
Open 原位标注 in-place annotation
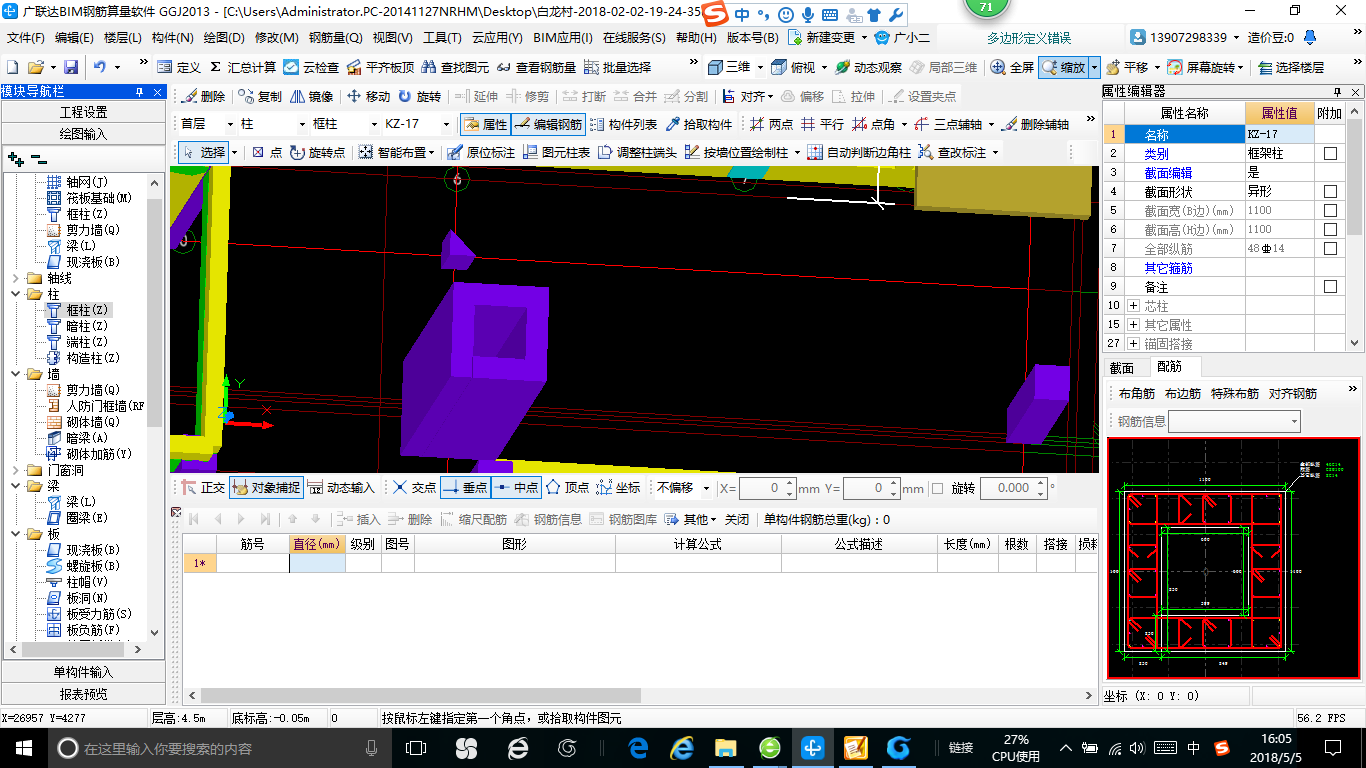[x=481, y=152]
